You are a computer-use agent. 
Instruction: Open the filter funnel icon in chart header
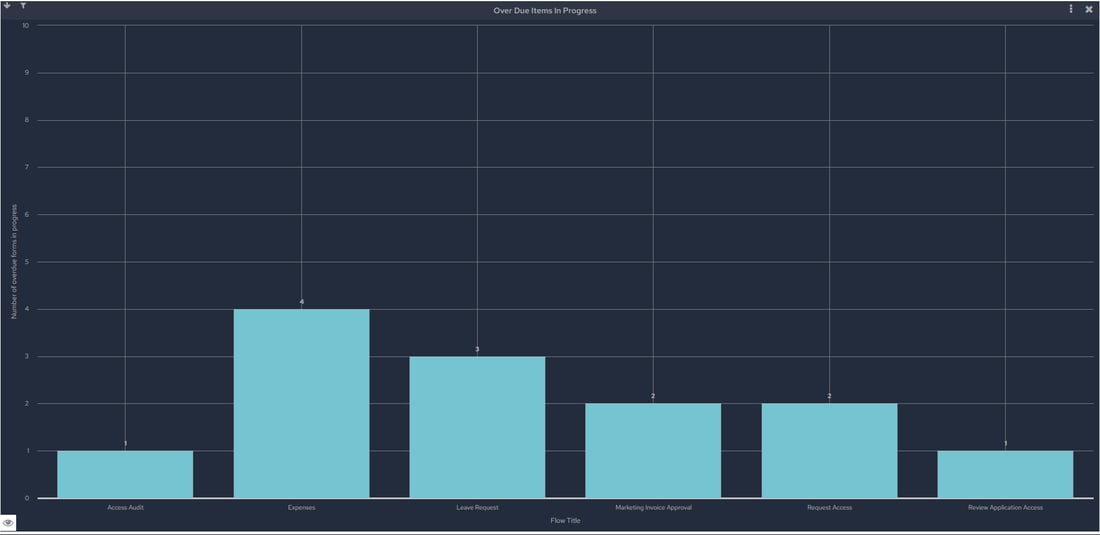point(23,6)
